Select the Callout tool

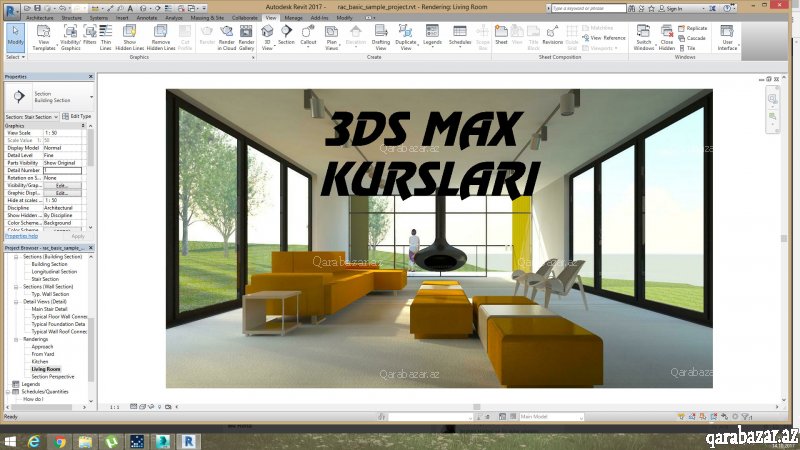(x=308, y=35)
